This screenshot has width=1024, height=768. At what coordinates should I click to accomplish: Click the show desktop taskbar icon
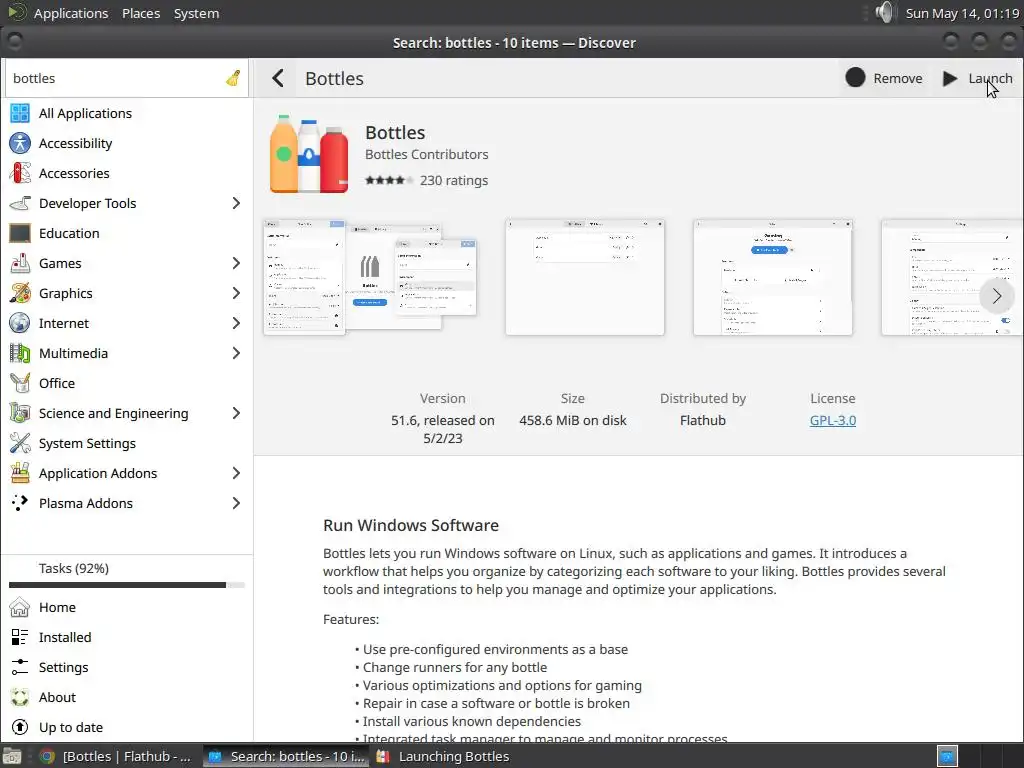pyautogui.click(x=12, y=756)
